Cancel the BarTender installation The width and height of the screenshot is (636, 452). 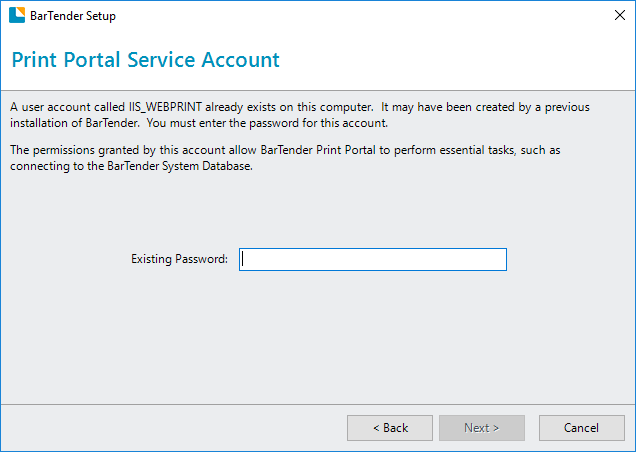(x=582, y=428)
